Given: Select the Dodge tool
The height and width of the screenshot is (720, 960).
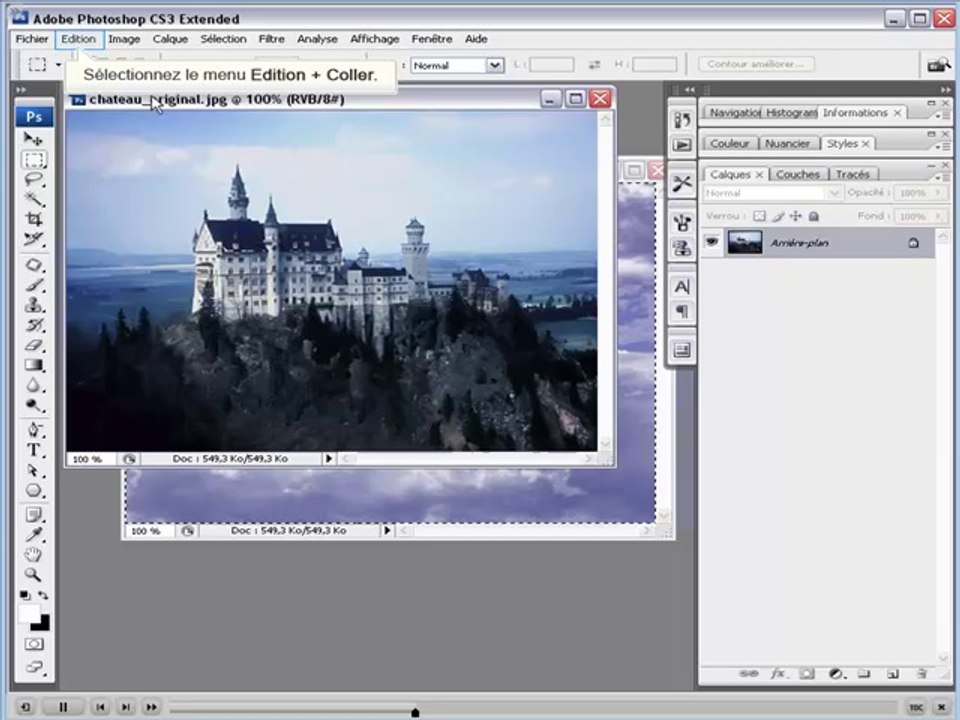Looking at the screenshot, I should (x=34, y=405).
